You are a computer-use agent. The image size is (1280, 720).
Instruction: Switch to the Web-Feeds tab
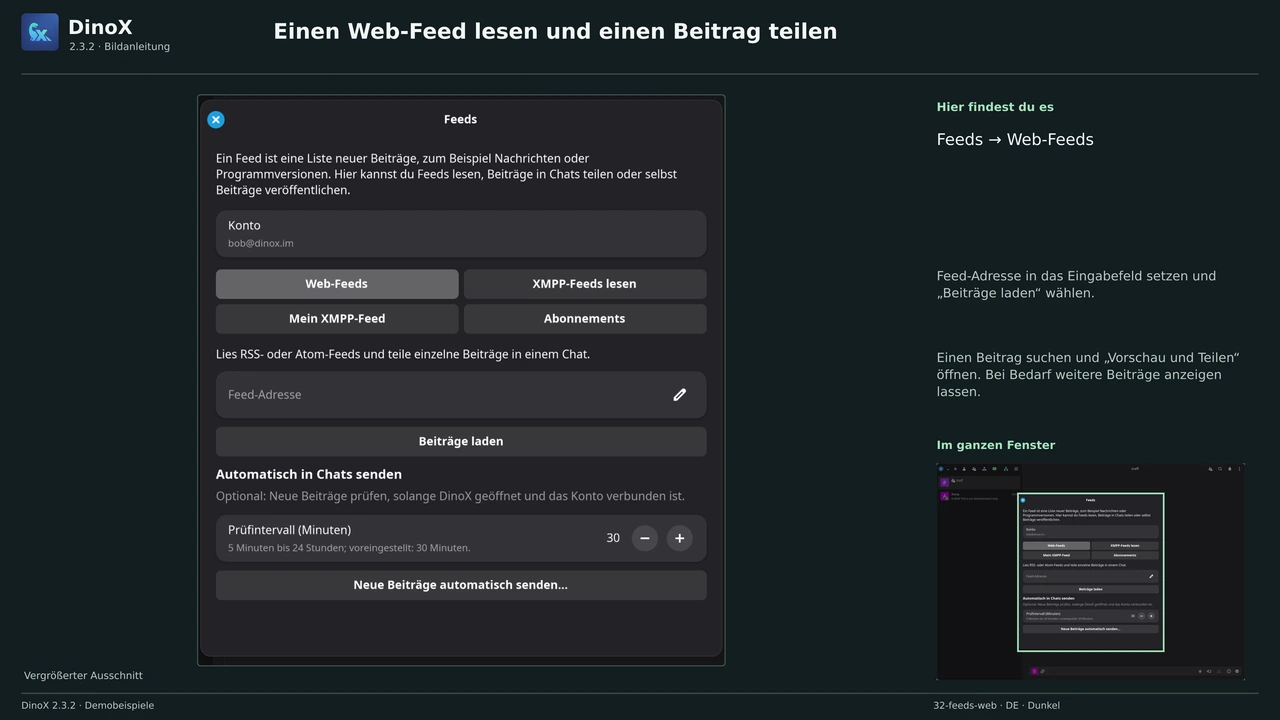click(x=337, y=284)
